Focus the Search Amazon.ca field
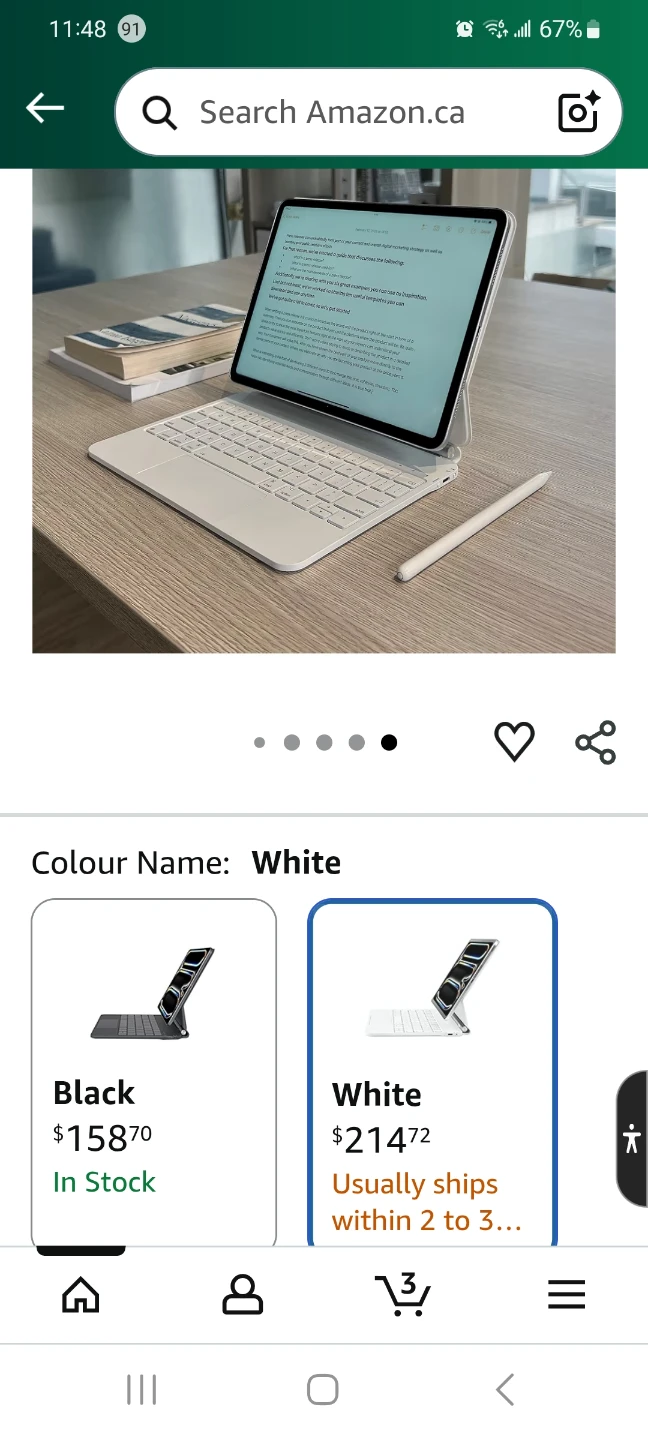The image size is (648, 1440). click(369, 112)
